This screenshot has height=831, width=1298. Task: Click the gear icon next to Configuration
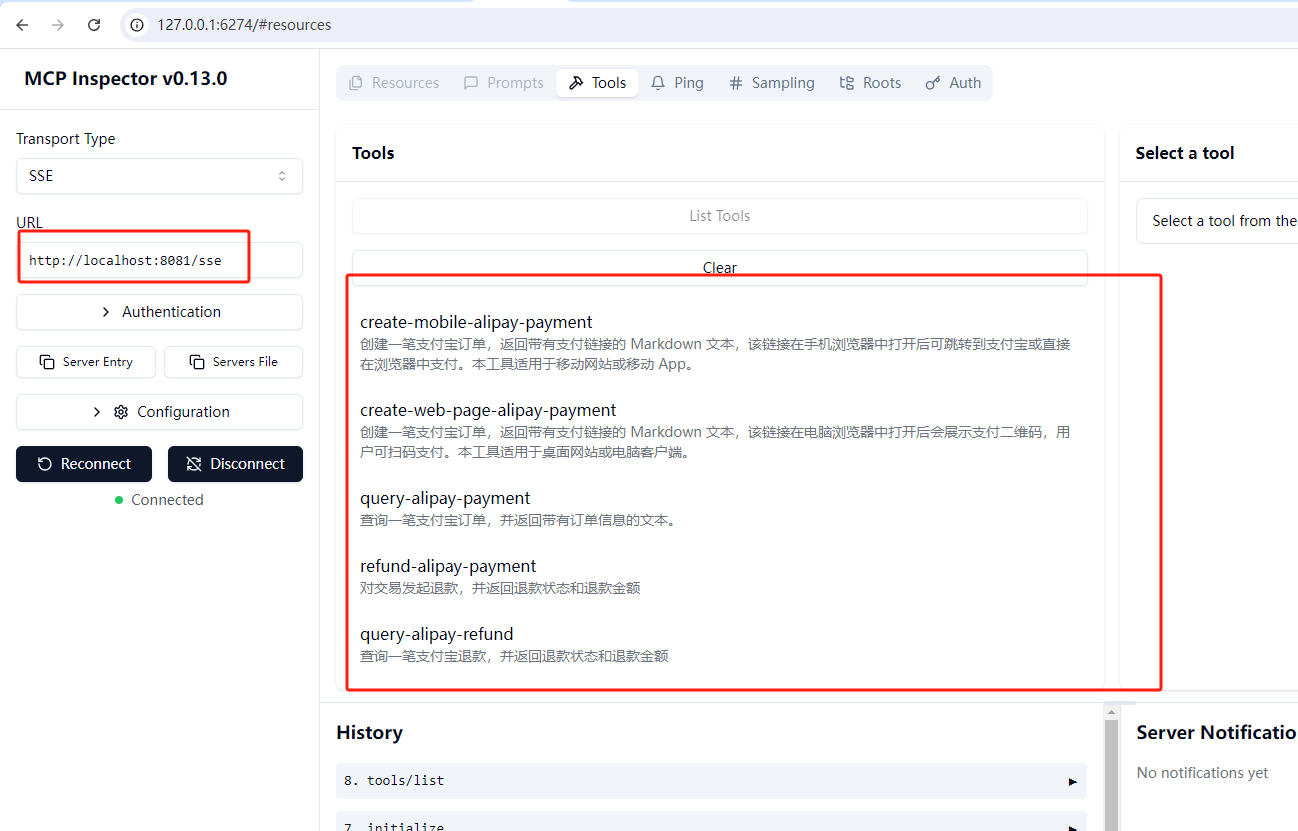pyautogui.click(x=120, y=411)
